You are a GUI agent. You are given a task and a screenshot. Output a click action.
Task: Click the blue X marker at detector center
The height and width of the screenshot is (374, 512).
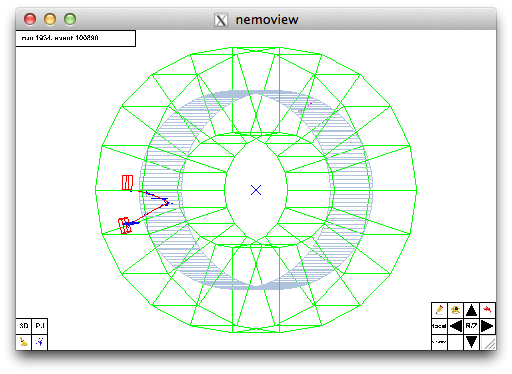click(256, 190)
